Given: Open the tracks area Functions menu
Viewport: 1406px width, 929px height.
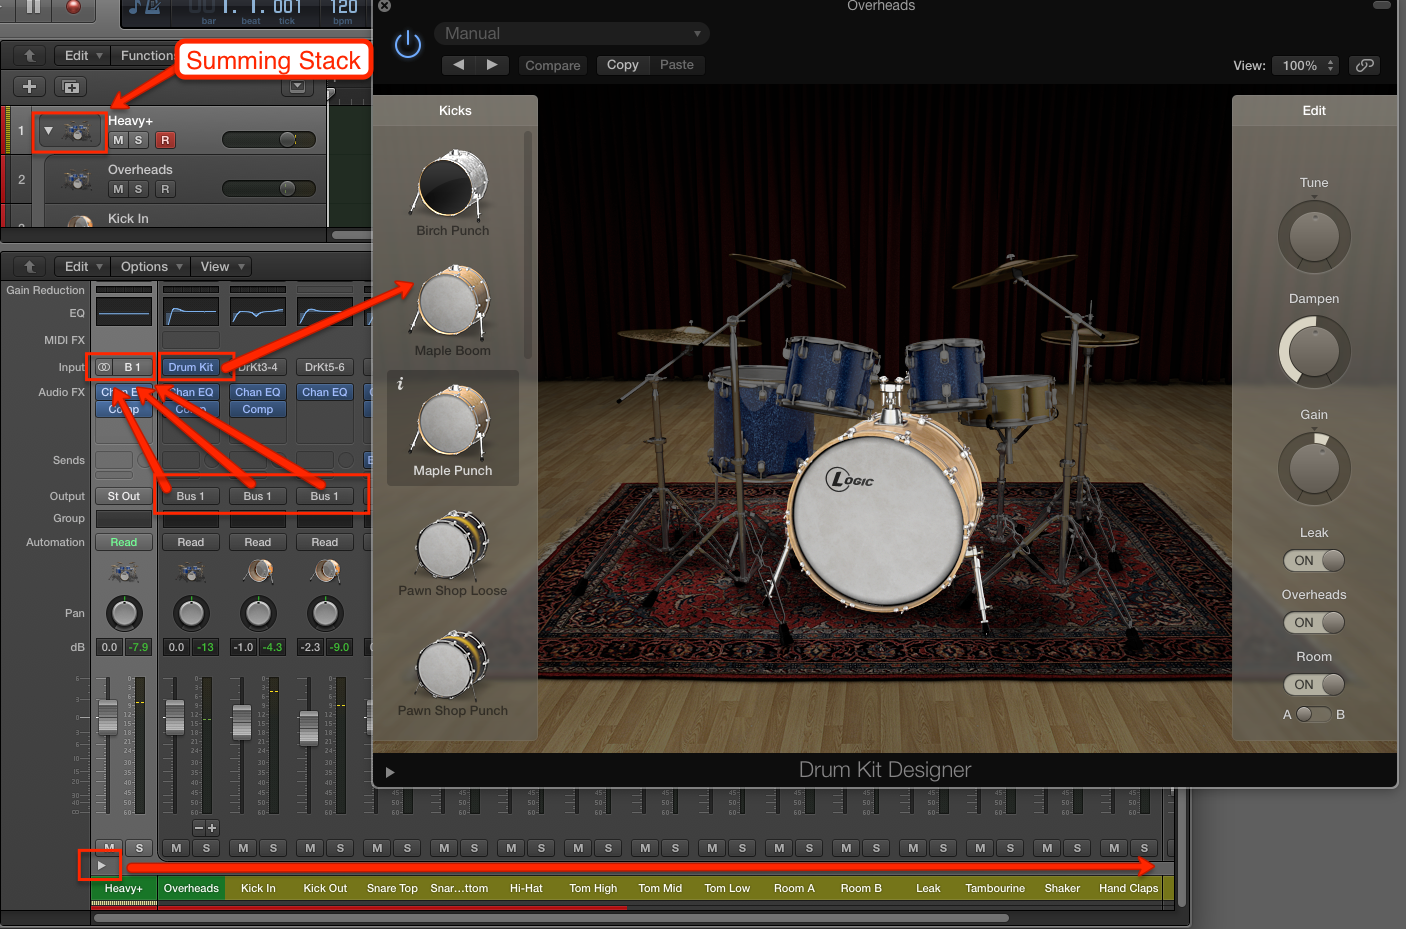Looking at the screenshot, I should click(x=146, y=56).
